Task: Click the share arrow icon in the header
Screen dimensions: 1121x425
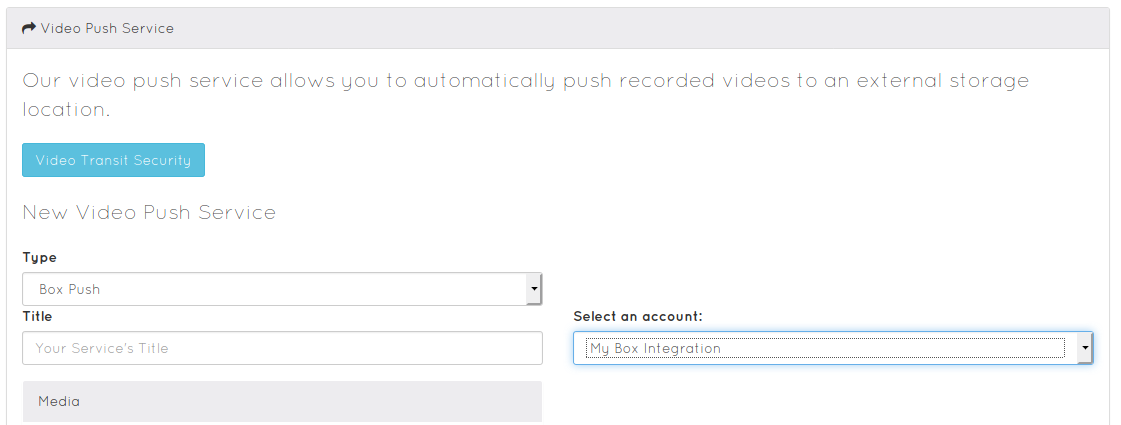Action: (29, 28)
